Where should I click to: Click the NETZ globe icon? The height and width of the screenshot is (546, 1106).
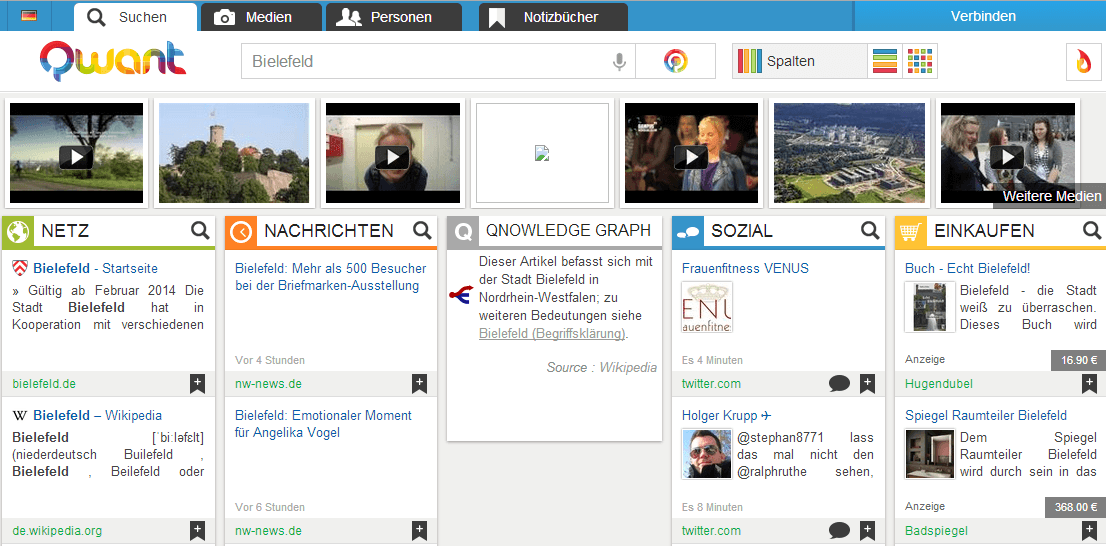click(x=17, y=231)
